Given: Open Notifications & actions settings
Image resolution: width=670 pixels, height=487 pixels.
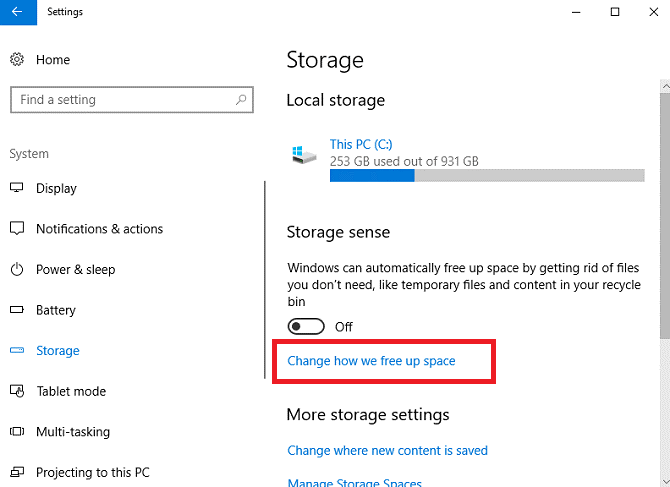Looking at the screenshot, I should coord(100,229).
